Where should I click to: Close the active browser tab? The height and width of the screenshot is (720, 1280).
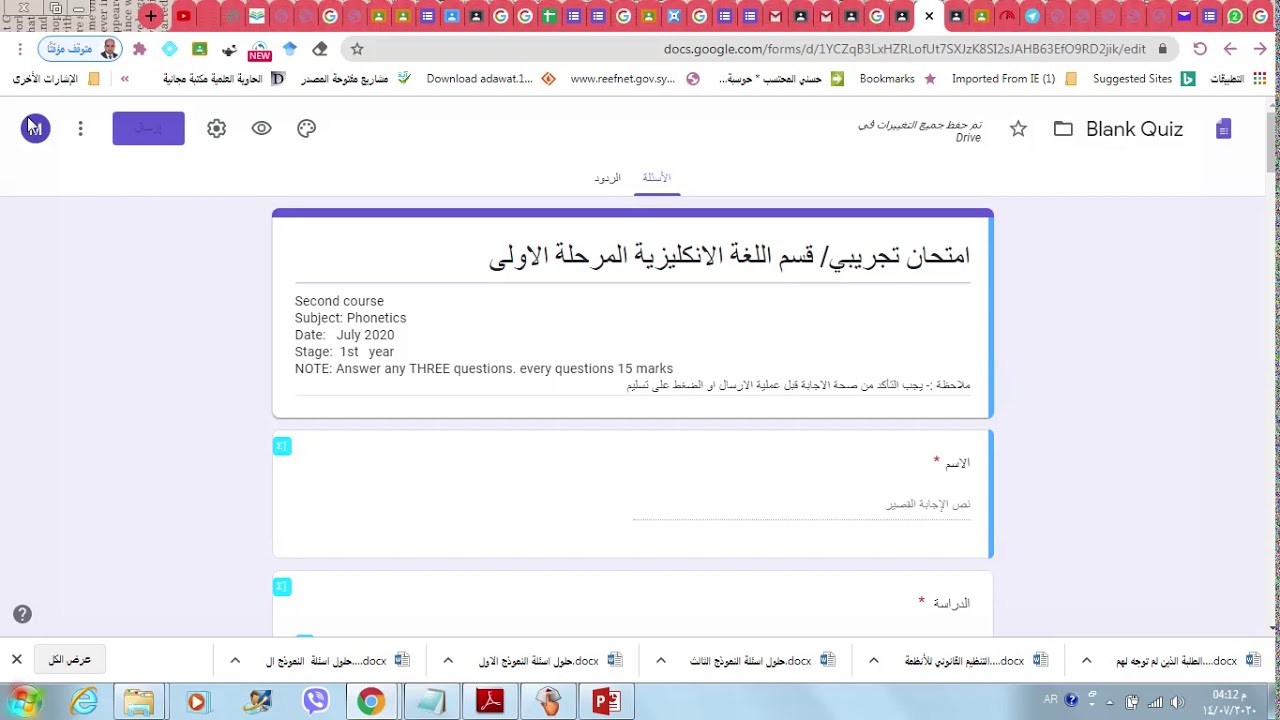pyautogui.click(x=929, y=16)
